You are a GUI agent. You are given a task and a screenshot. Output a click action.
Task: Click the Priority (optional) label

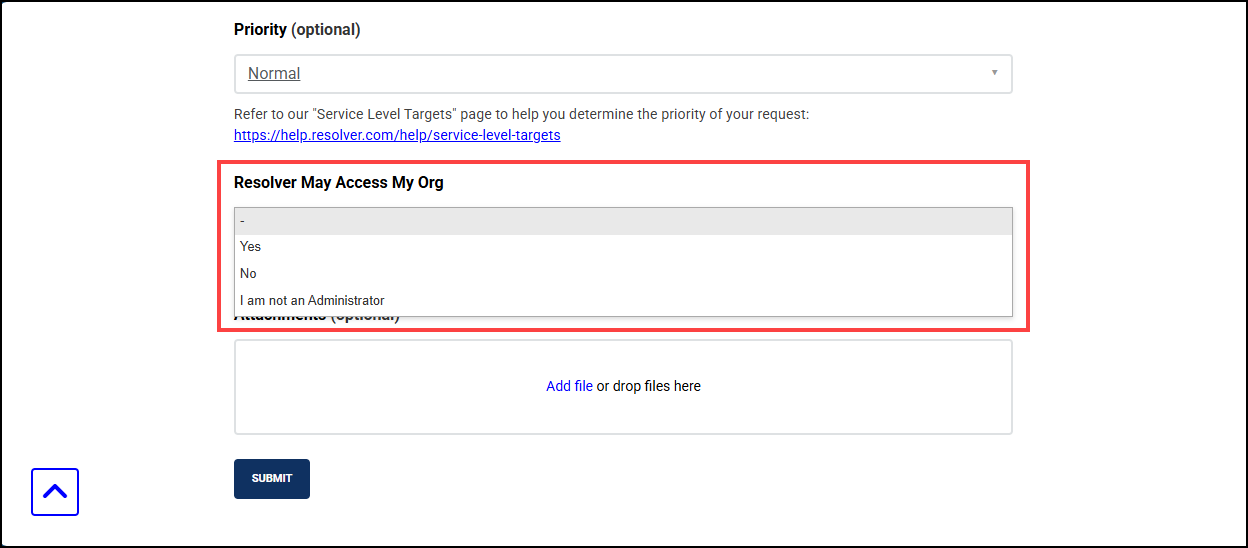[x=297, y=30]
